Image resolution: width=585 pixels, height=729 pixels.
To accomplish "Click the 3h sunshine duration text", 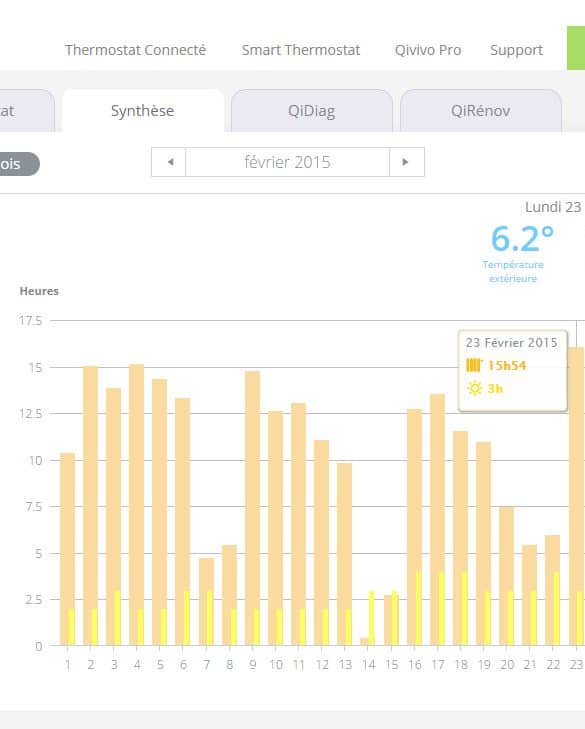I will tap(496, 388).
